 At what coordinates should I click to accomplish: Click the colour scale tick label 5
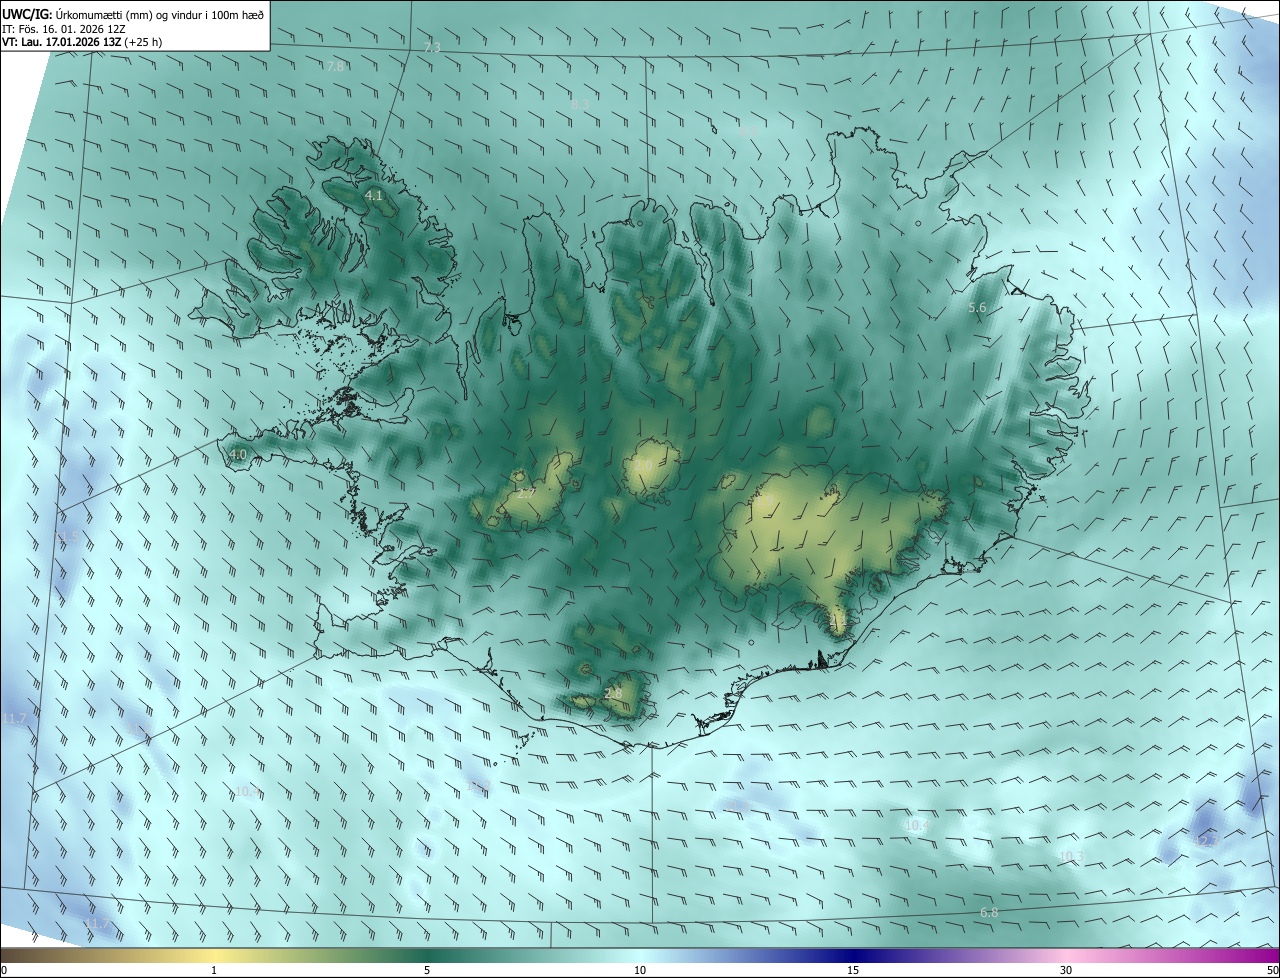427,970
